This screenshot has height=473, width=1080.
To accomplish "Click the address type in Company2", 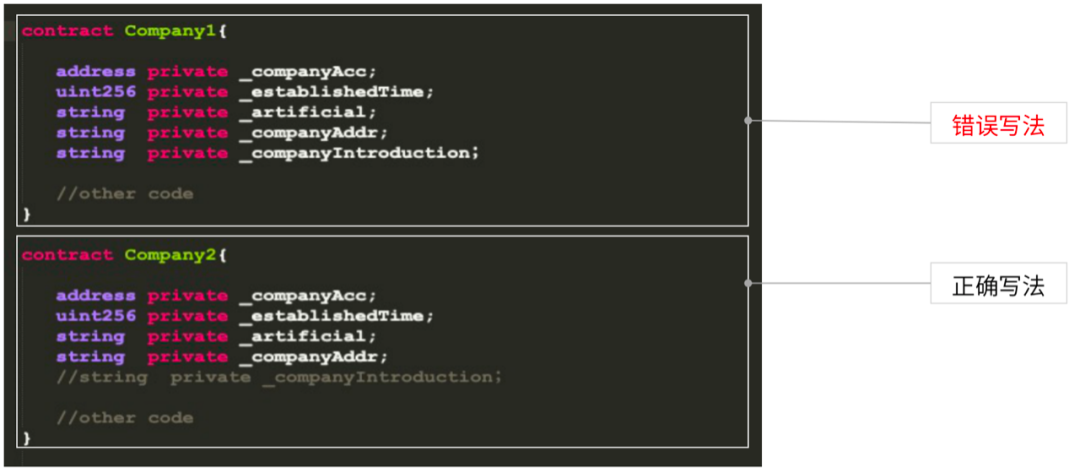I will (x=96, y=296).
